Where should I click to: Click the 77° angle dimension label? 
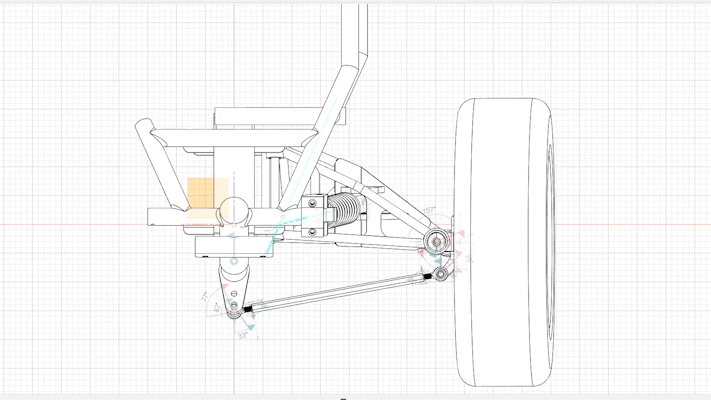pyautogui.click(x=205, y=297)
